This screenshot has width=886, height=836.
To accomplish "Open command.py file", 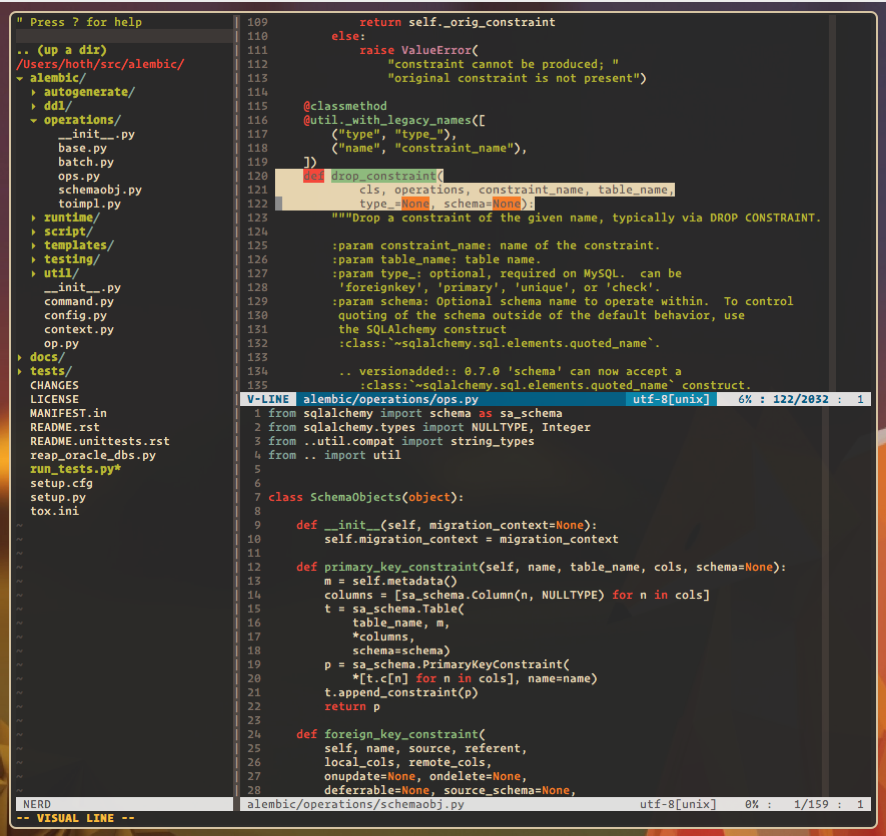I will 79,302.
